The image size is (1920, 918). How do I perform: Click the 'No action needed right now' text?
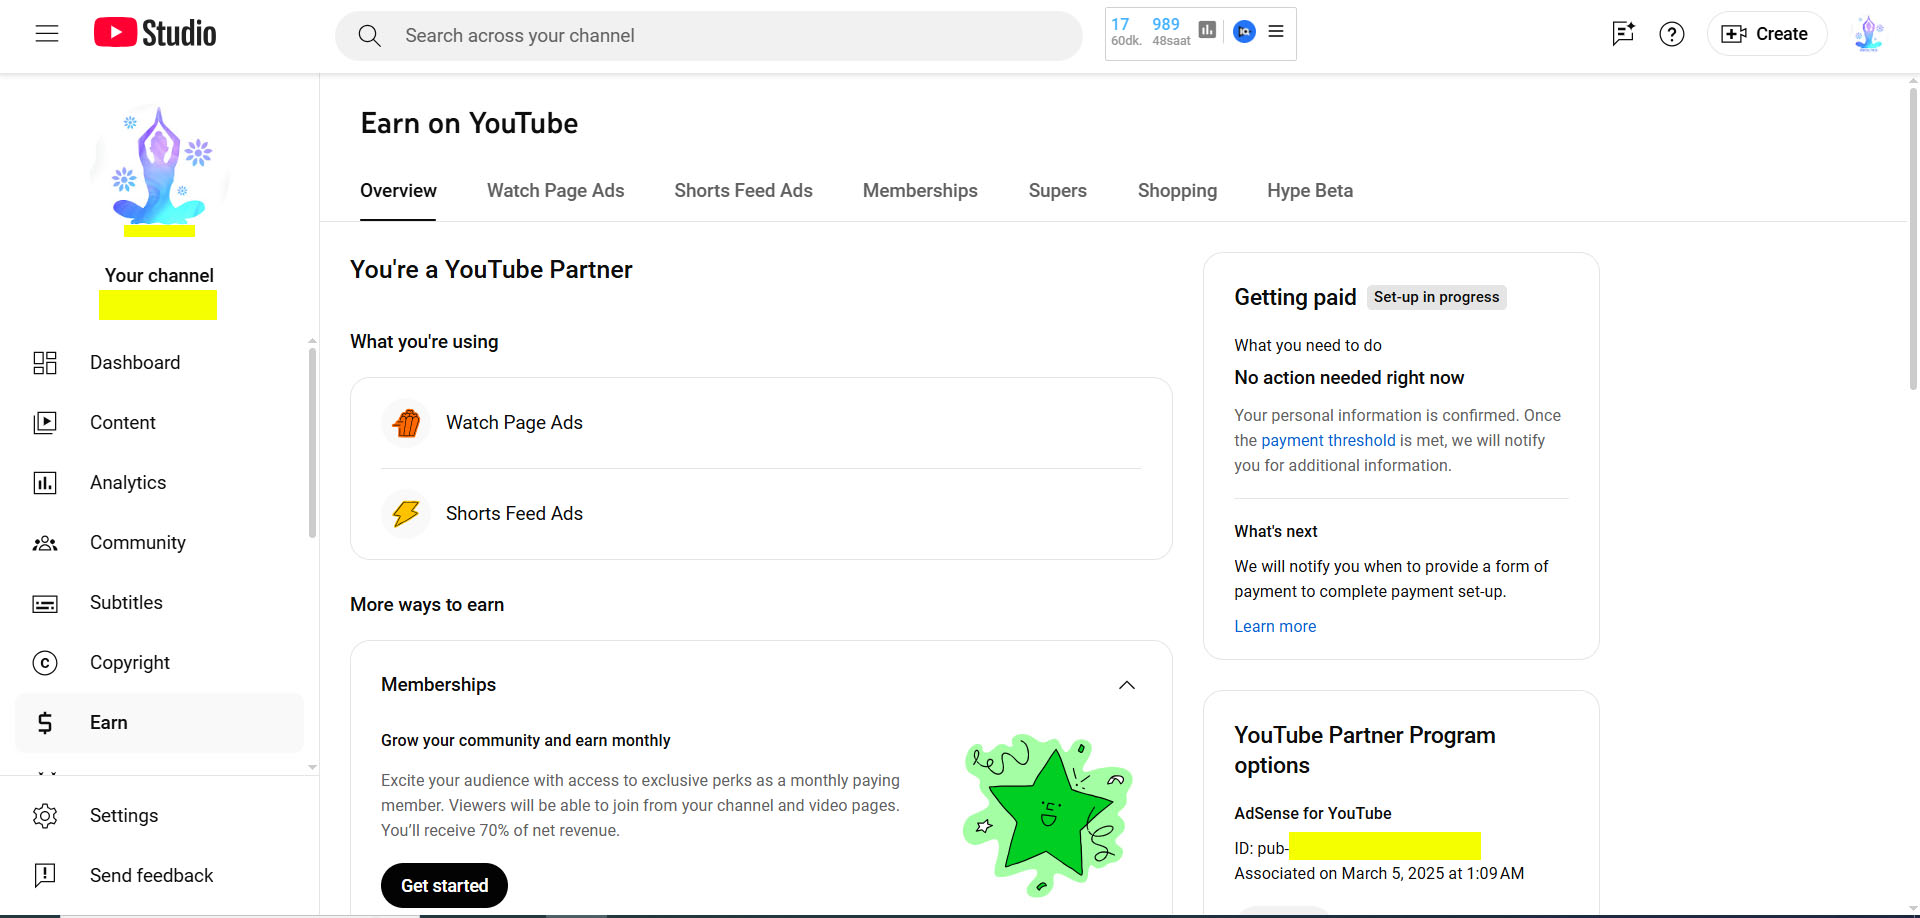point(1349,378)
